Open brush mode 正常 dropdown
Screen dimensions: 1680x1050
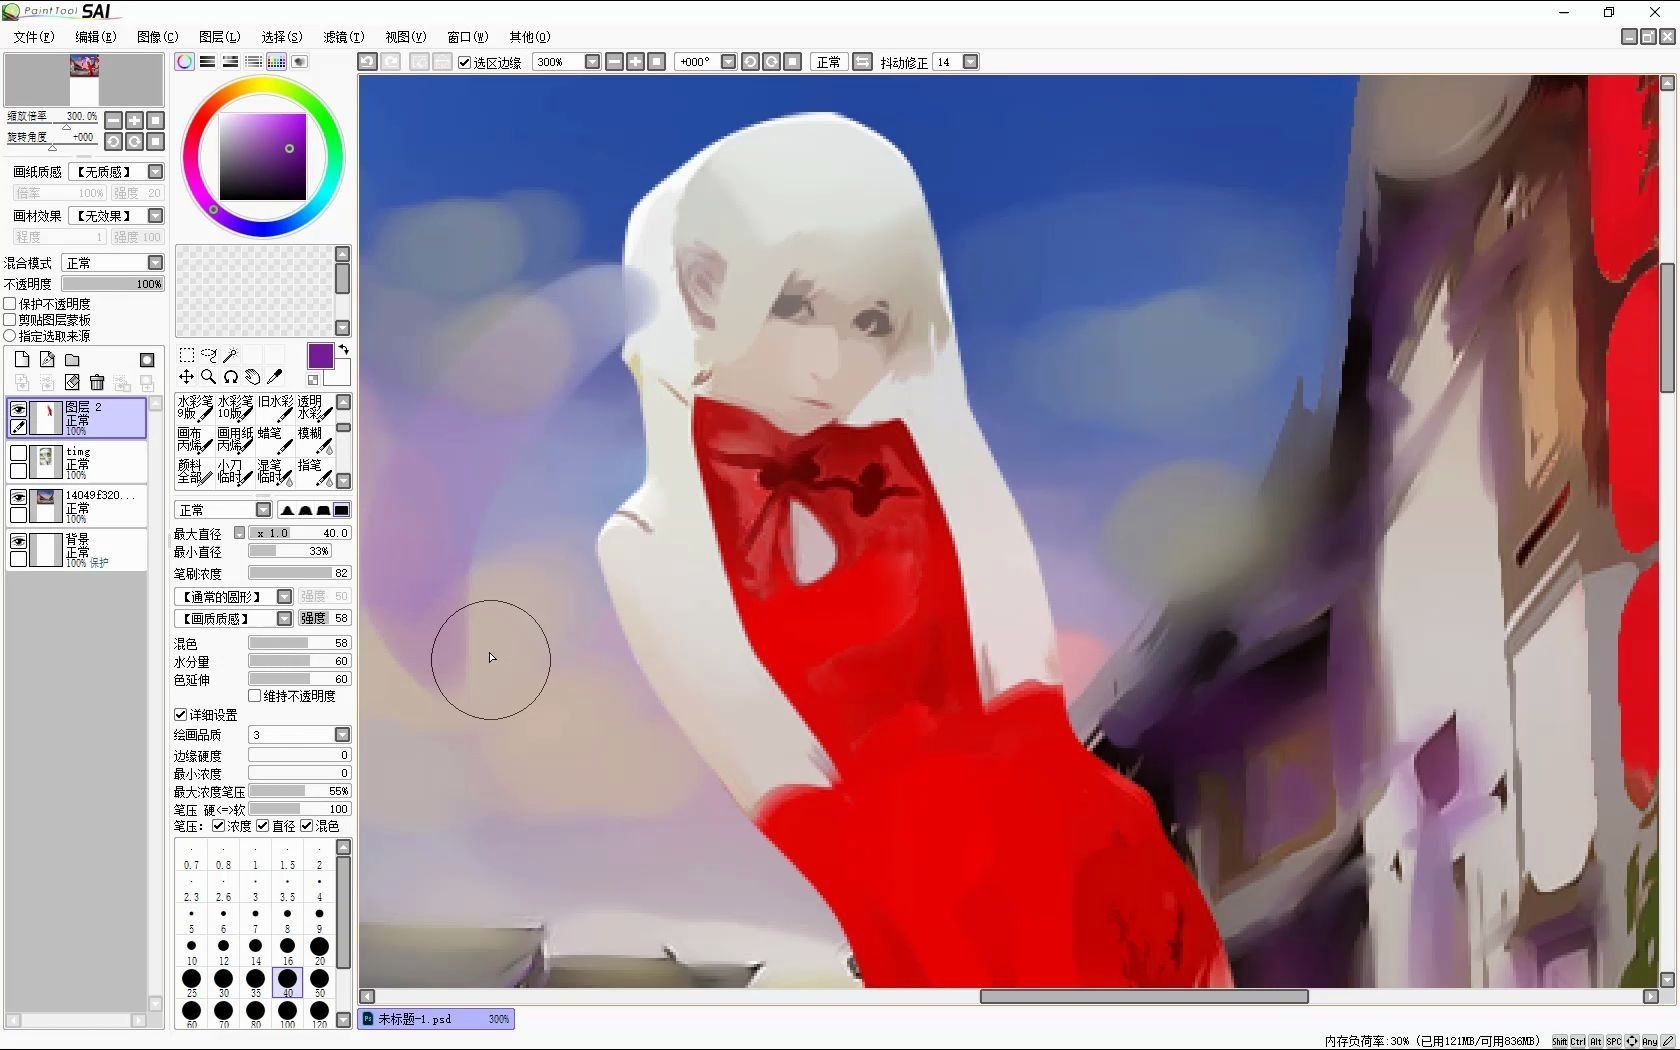tap(264, 510)
